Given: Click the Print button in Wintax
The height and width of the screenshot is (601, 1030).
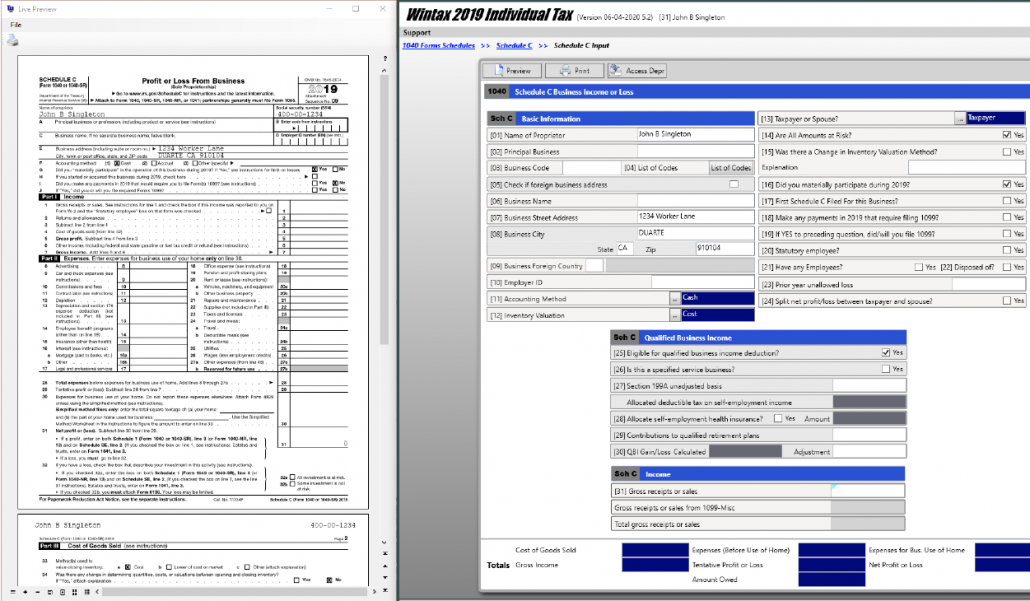Looking at the screenshot, I should (x=575, y=70).
